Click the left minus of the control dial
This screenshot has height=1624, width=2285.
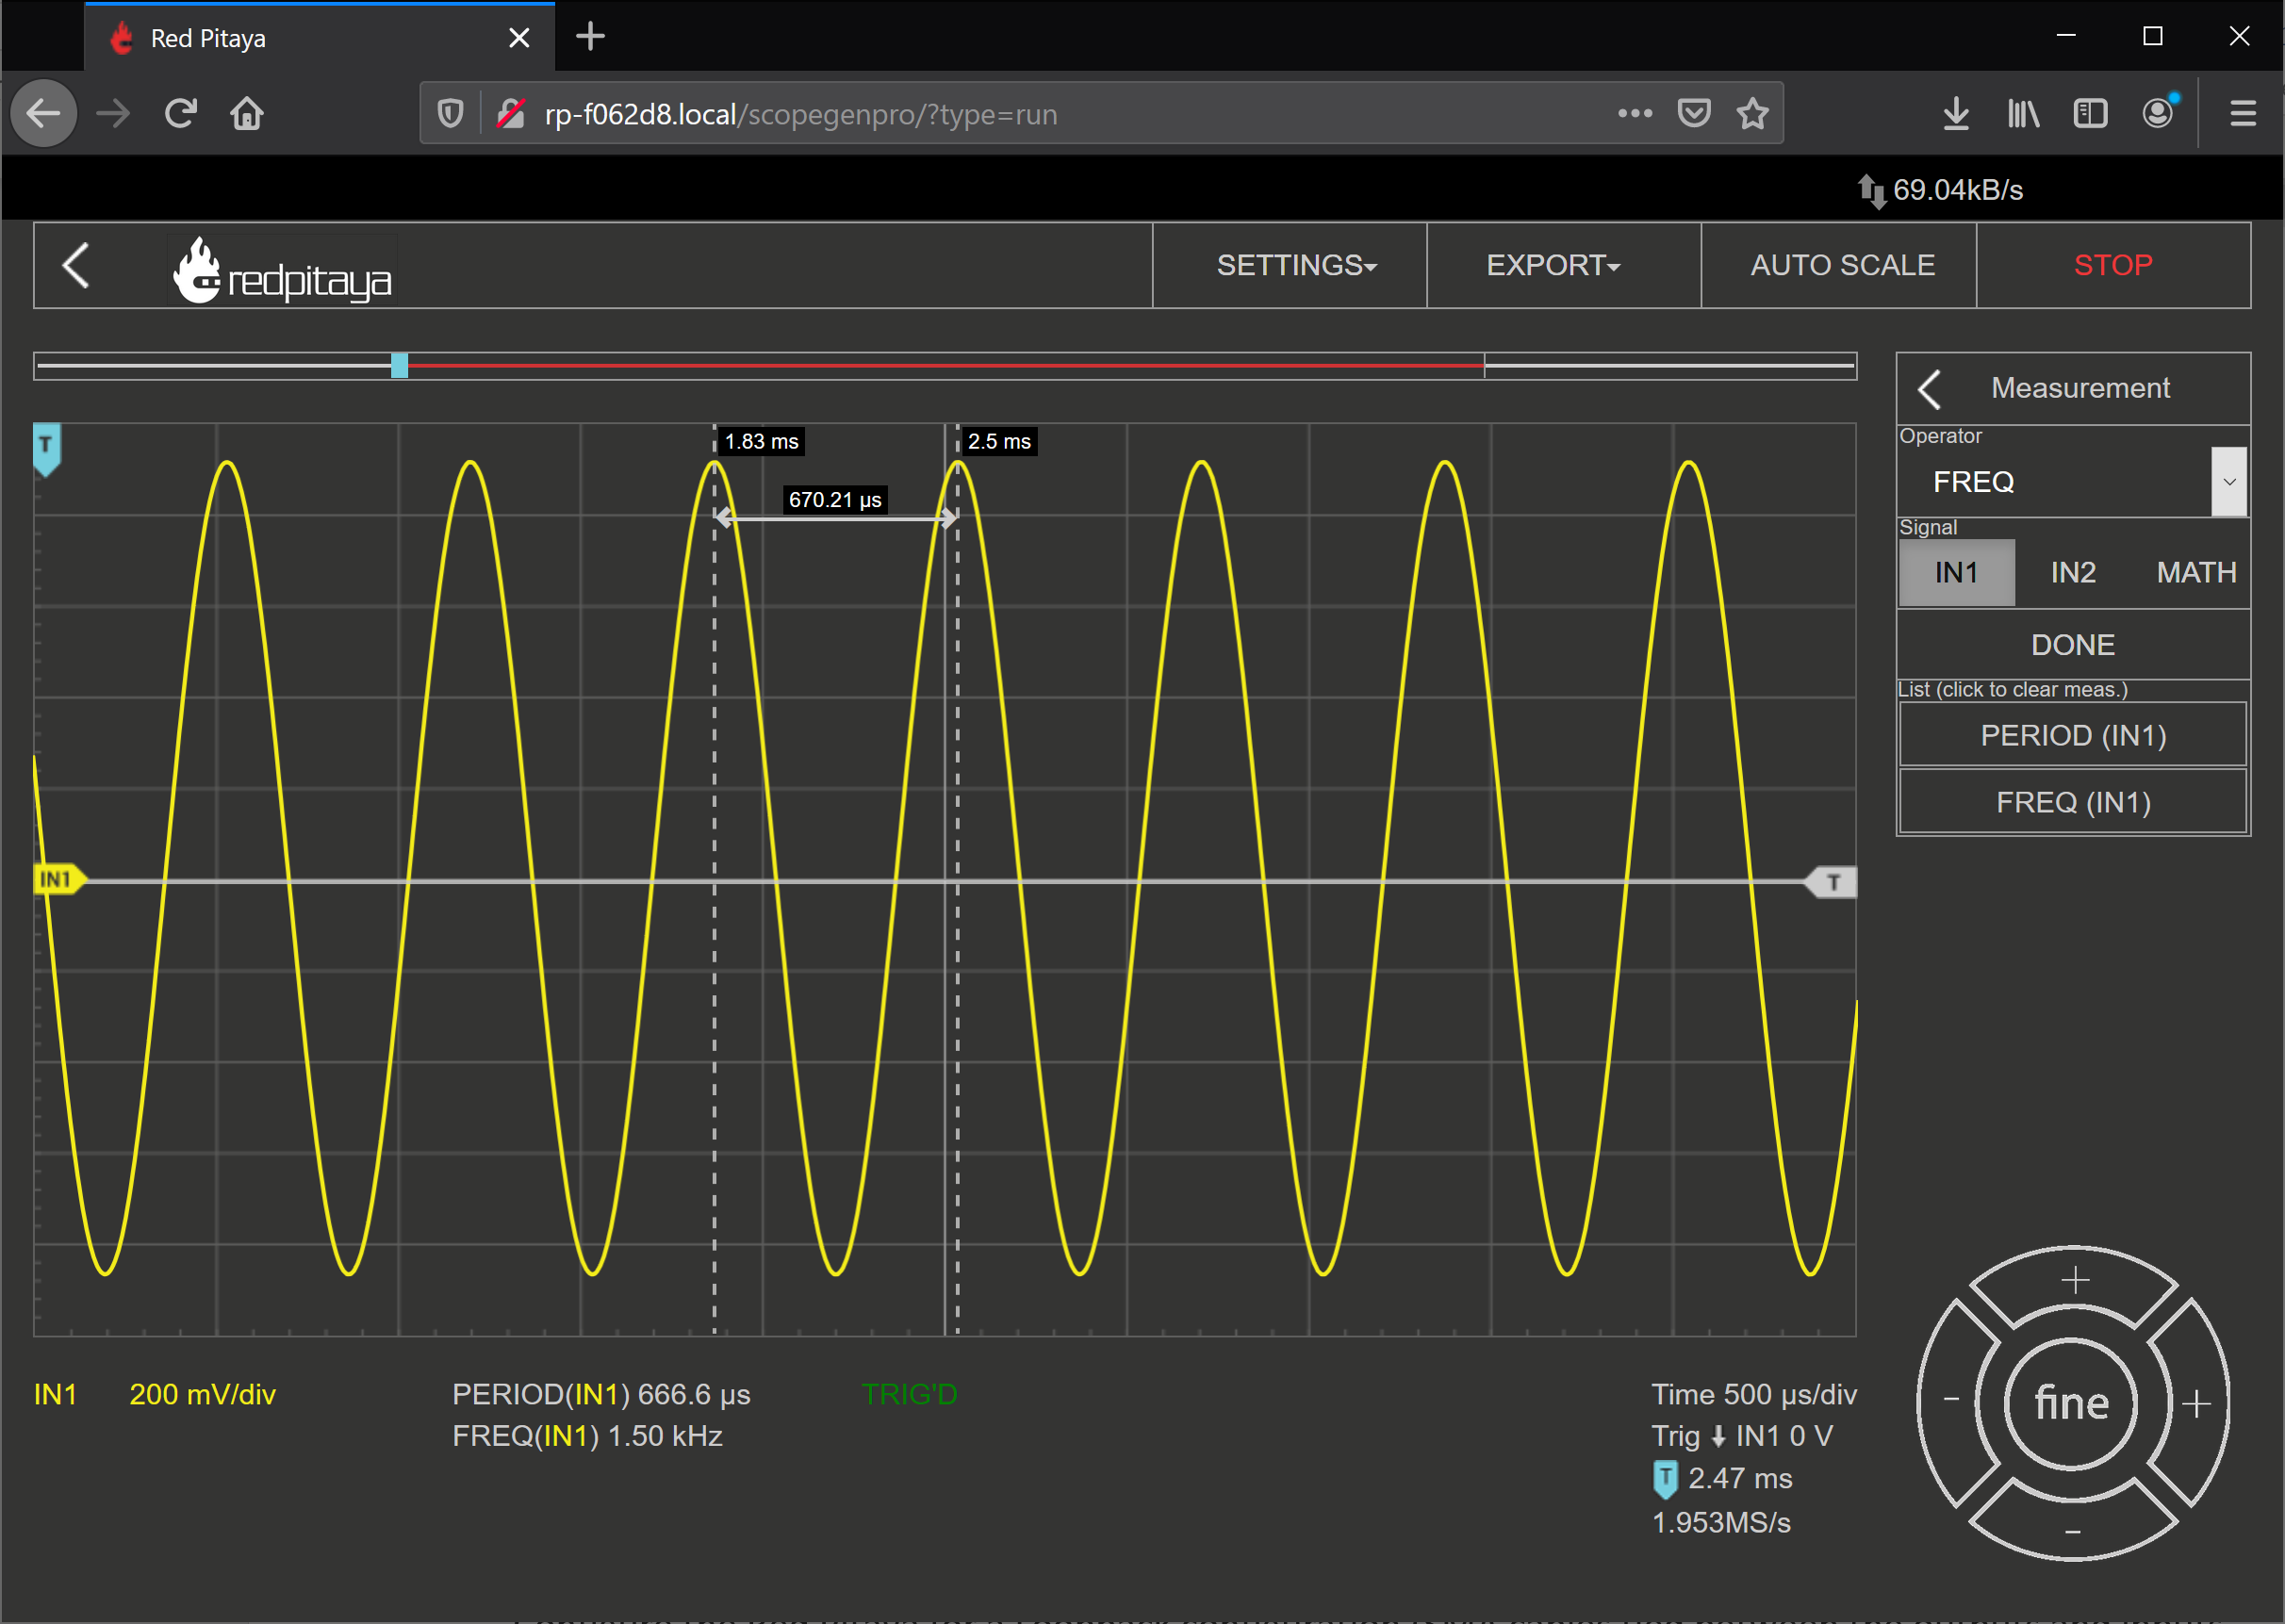[x=1951, y=1399]
